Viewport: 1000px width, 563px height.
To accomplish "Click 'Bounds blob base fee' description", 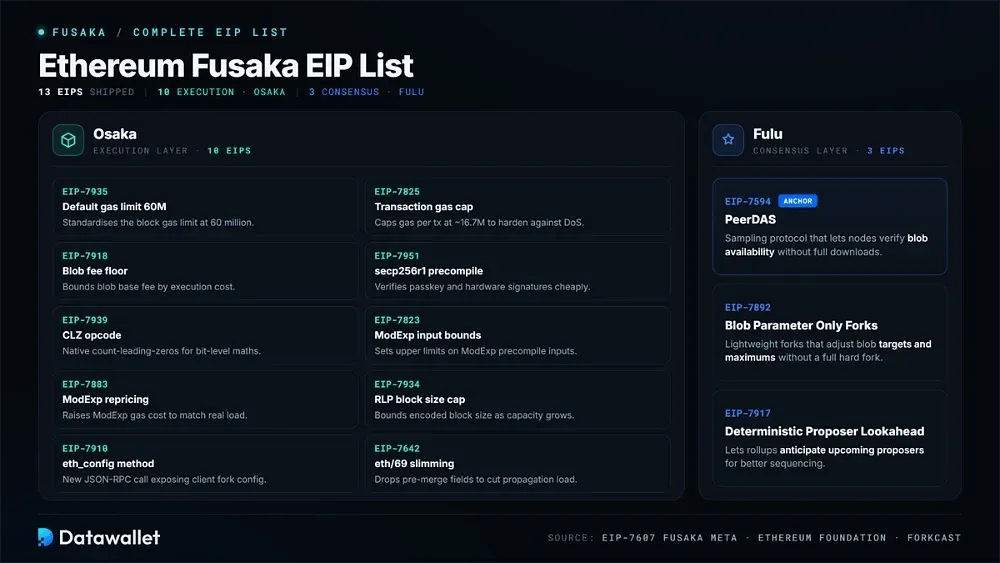I will click(149, 288).
